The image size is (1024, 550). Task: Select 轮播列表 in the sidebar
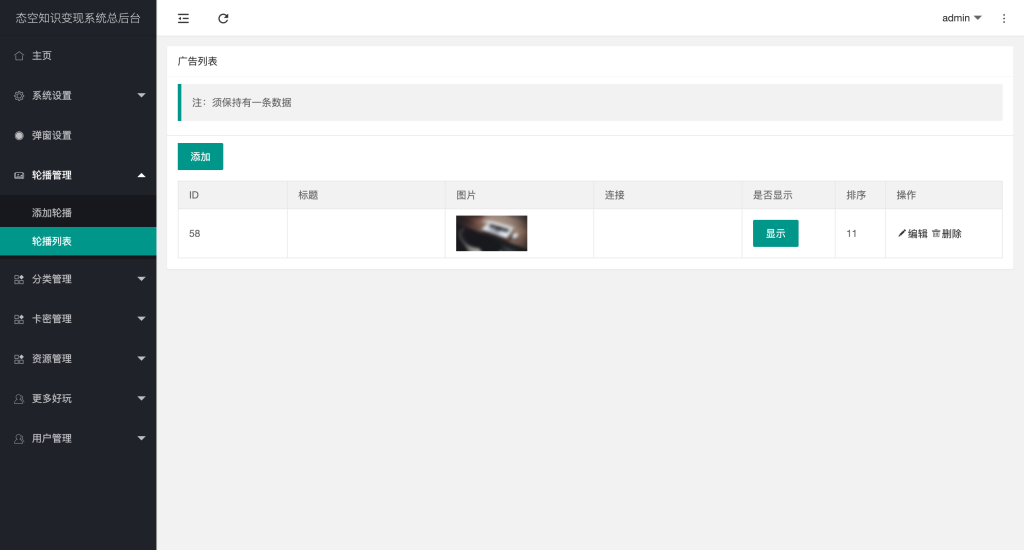(52, 241)
